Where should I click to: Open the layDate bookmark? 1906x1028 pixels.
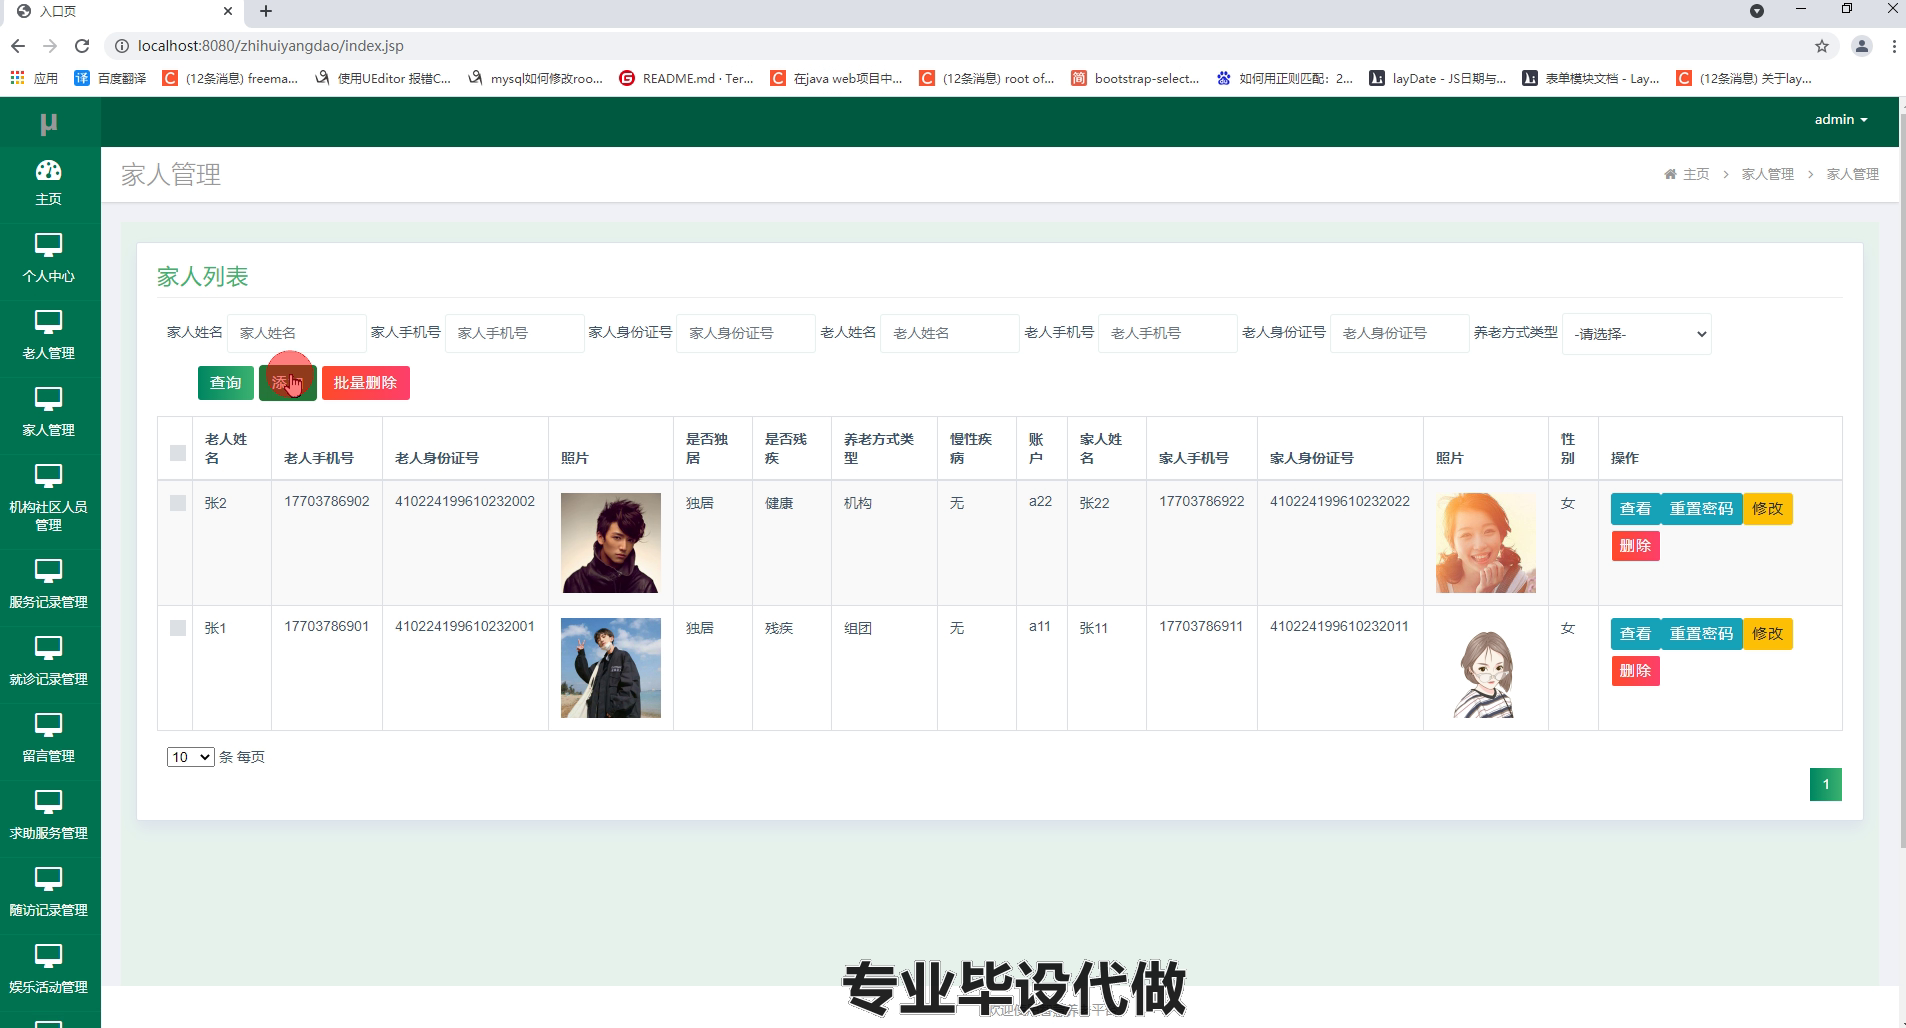1438,78
